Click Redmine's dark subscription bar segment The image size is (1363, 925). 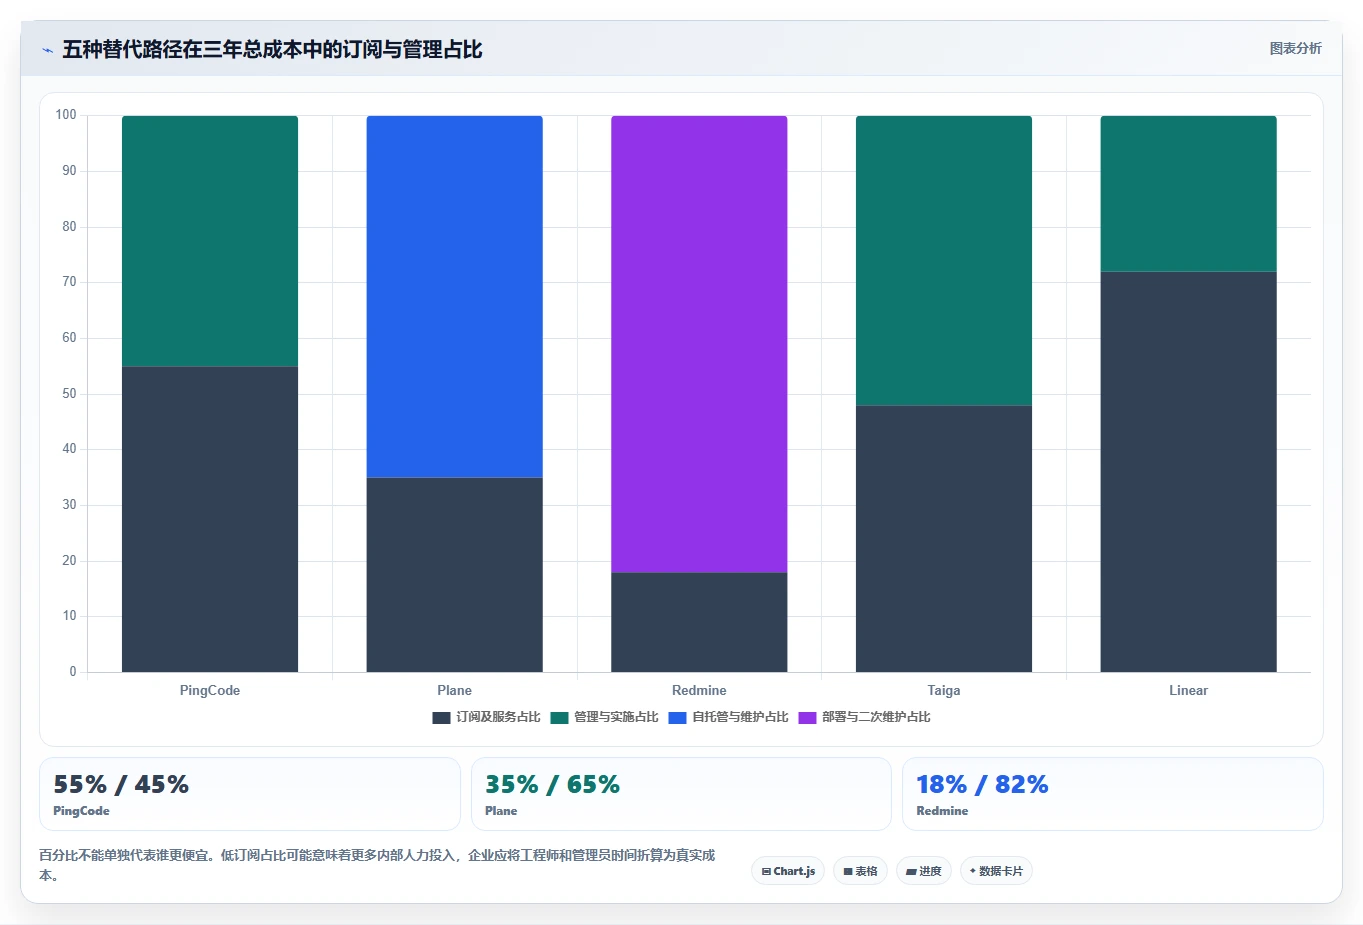click(699, 622)
